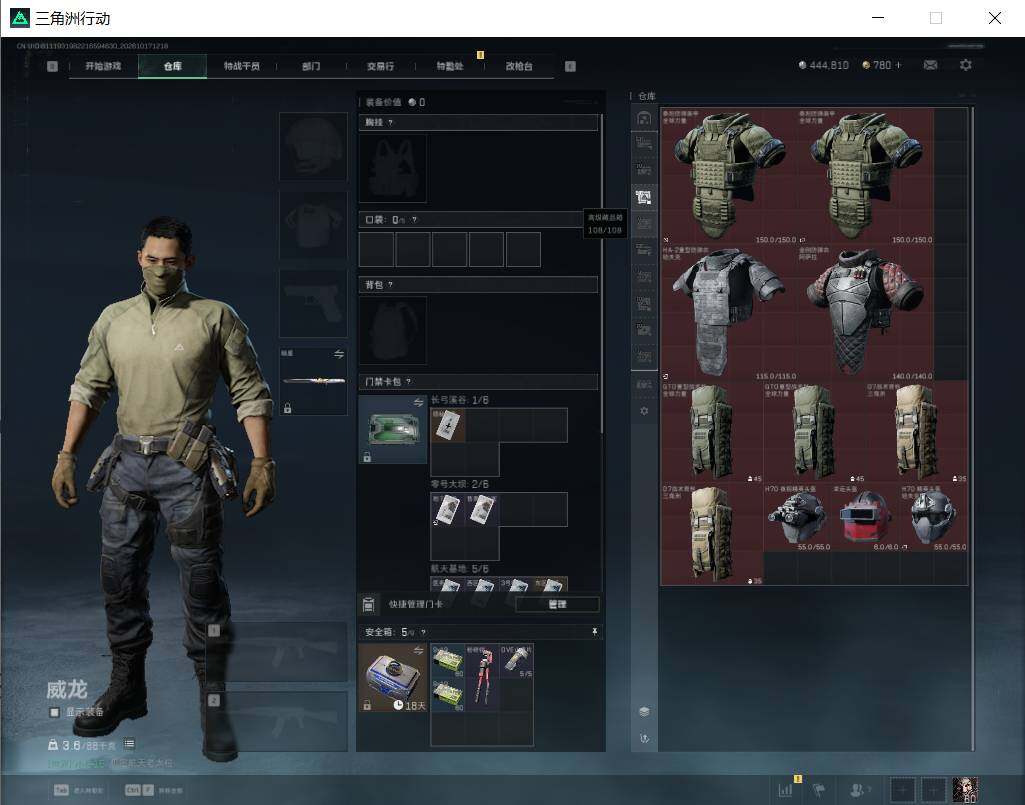
Task: Select the empty primary weapon slot 2
Action: (277, 722)
